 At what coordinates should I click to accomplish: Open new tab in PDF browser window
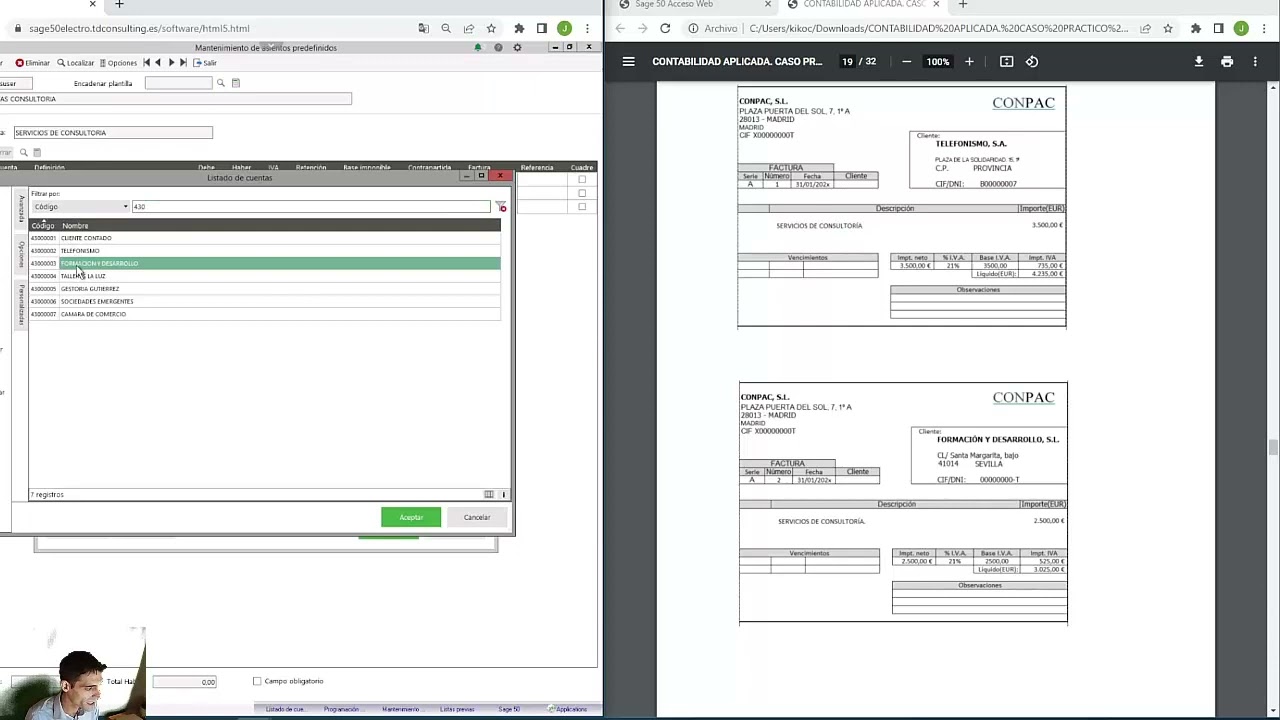[x=963, y=5]
